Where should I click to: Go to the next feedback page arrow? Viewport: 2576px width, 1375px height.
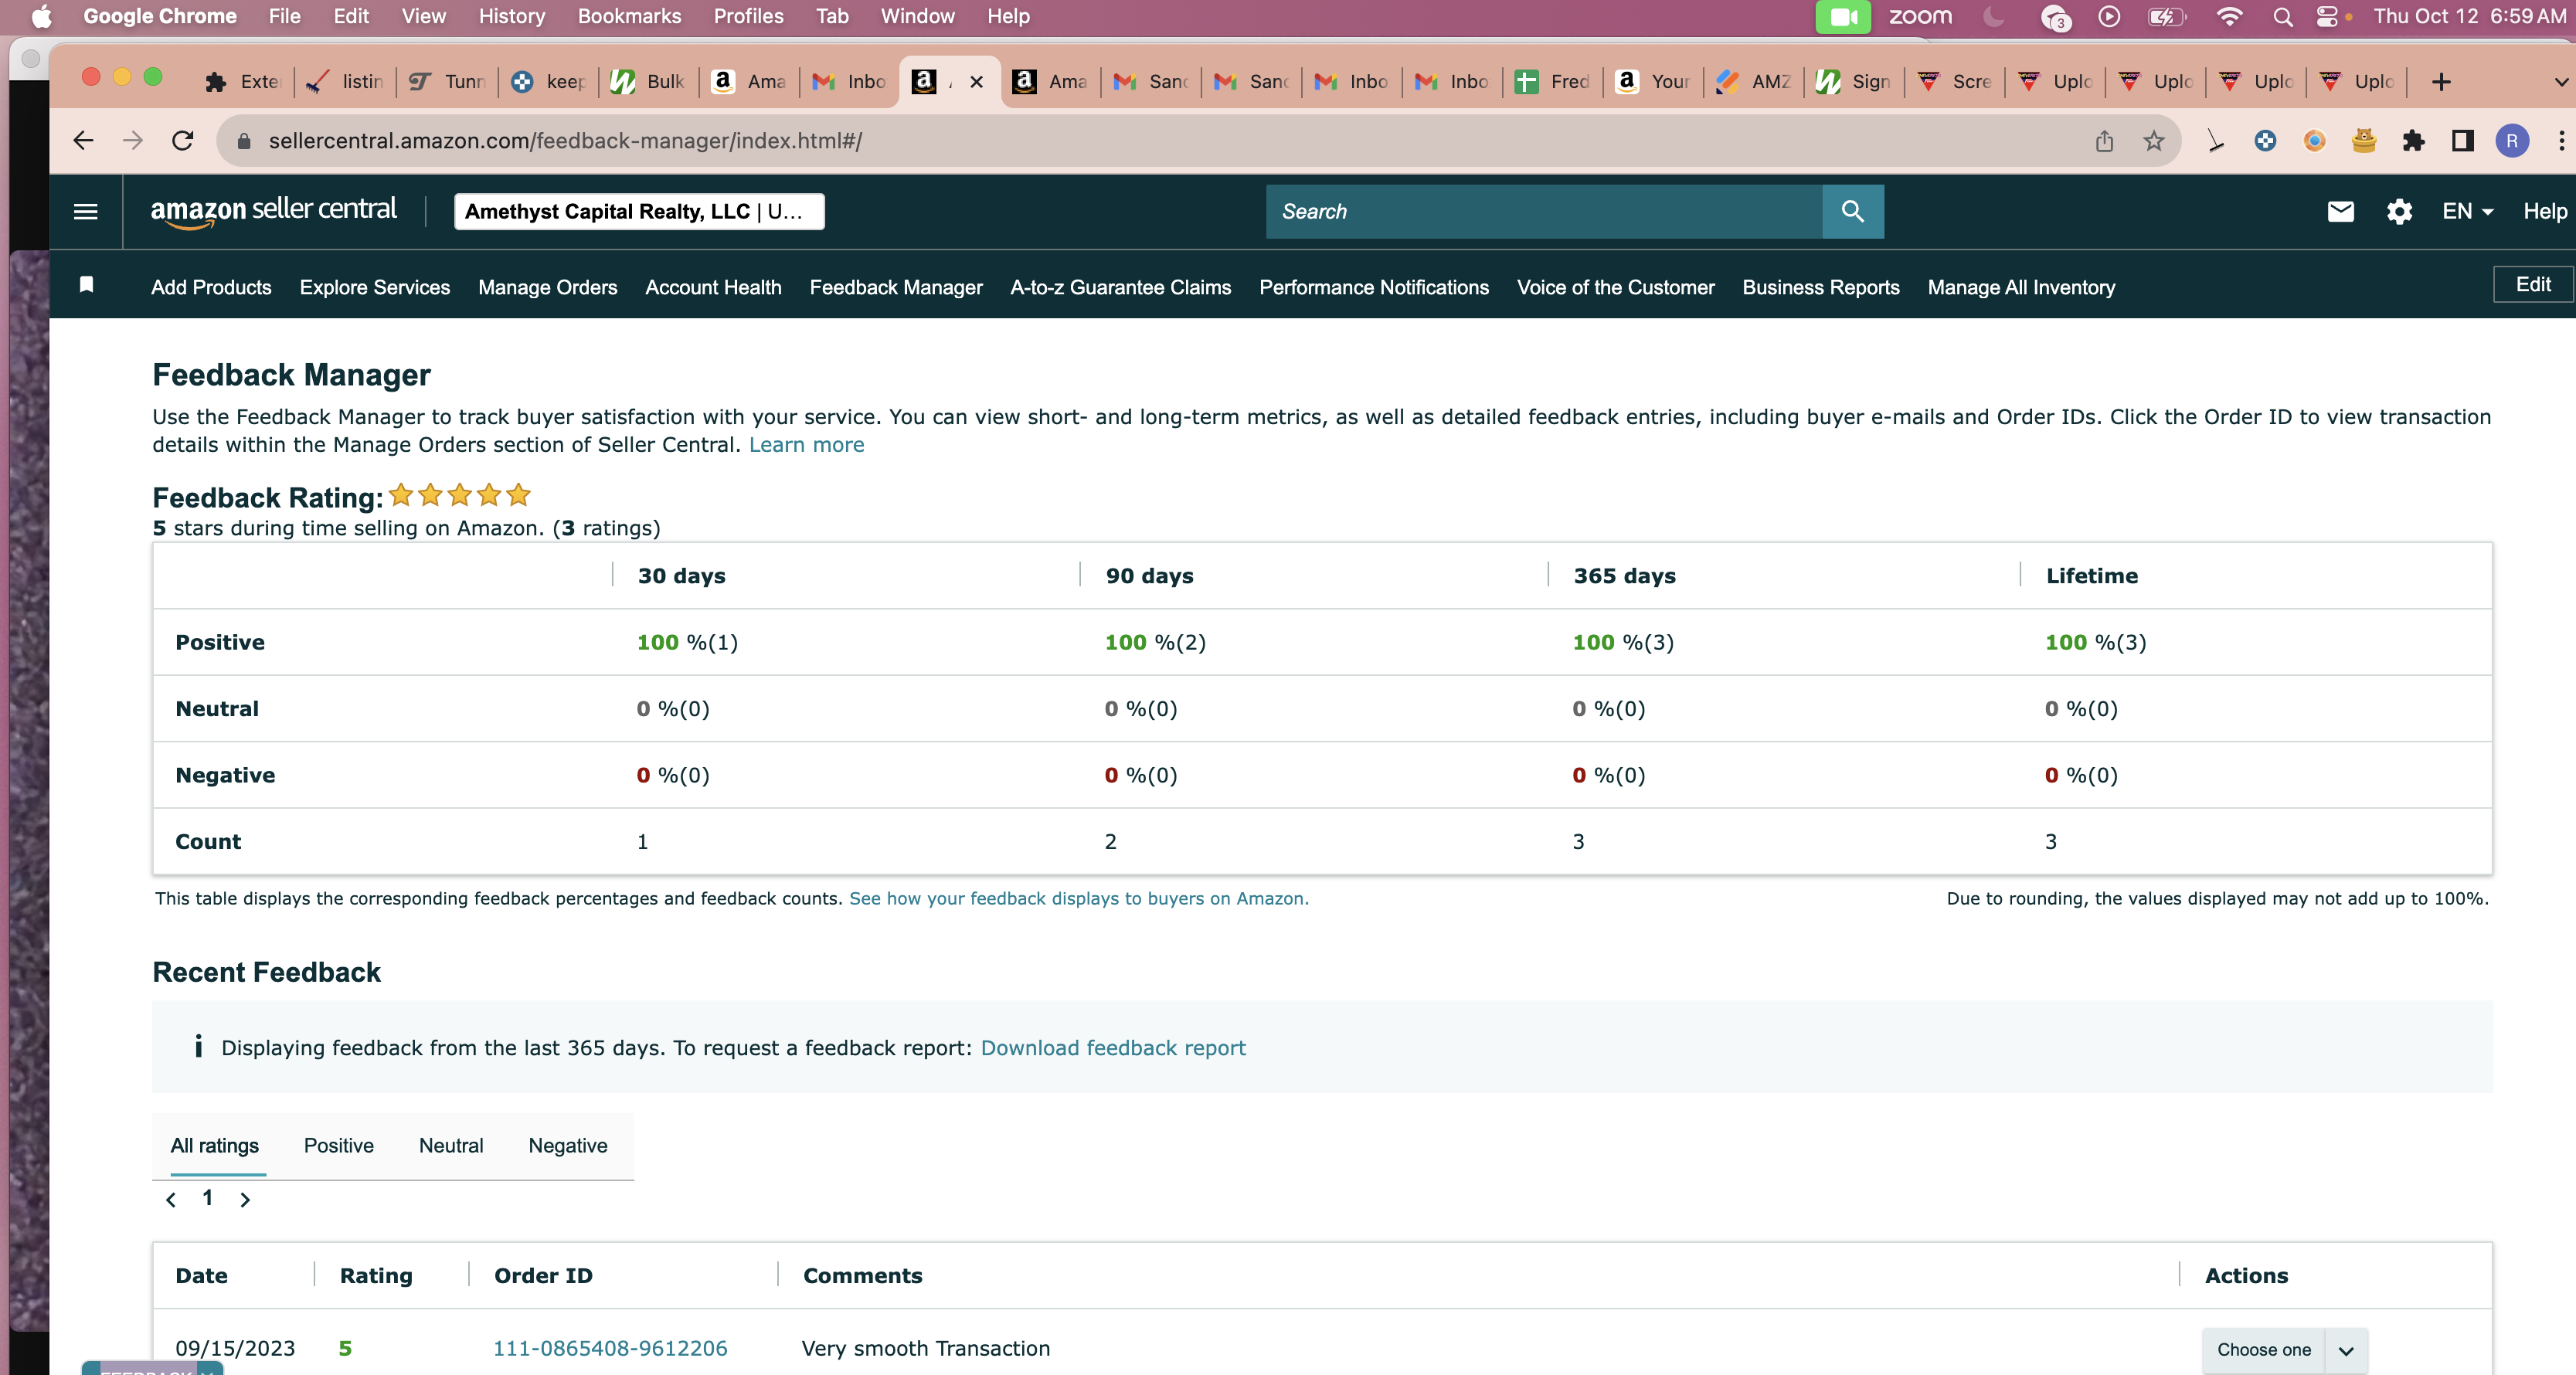[245, 1199]
